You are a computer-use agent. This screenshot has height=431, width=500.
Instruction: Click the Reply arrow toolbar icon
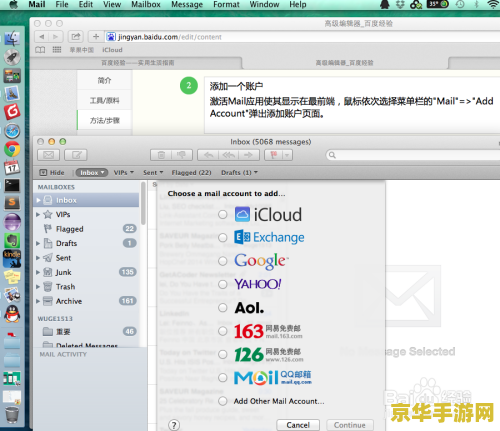point(208,155)
